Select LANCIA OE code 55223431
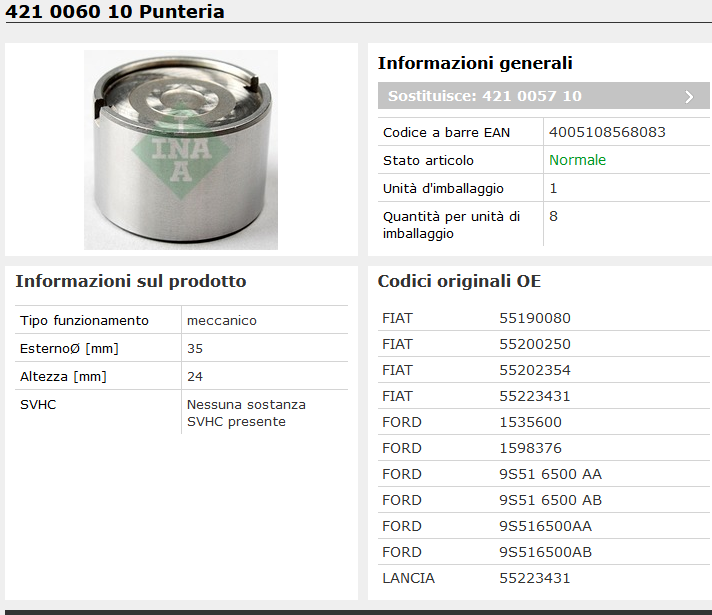The image size is (712, 615). [x=535, y=578]
